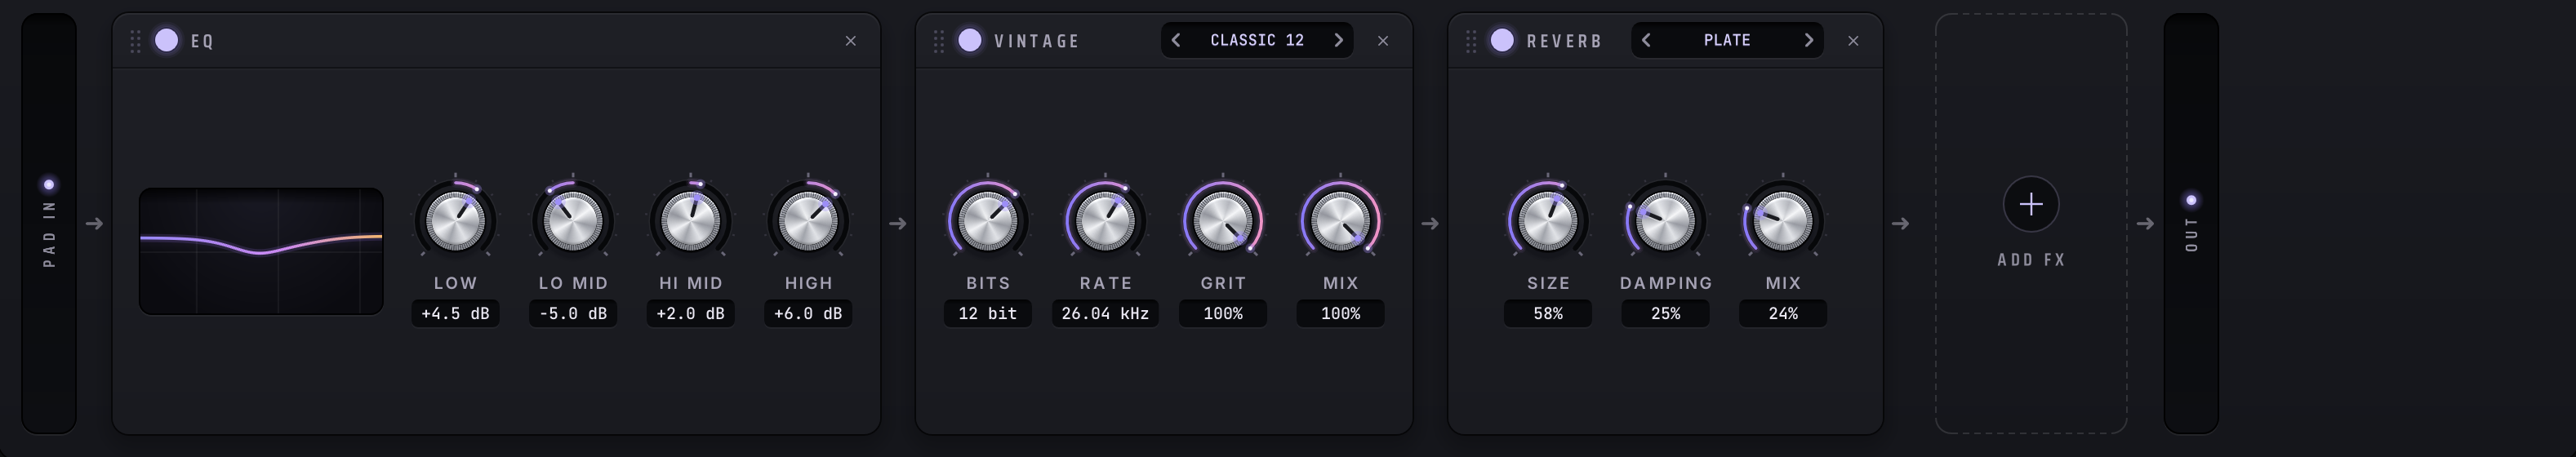Go to previous VINTAGE preset arrow
Image resolution: width=2576 pixels, height=457 pixels.
tap(1176, 40)
